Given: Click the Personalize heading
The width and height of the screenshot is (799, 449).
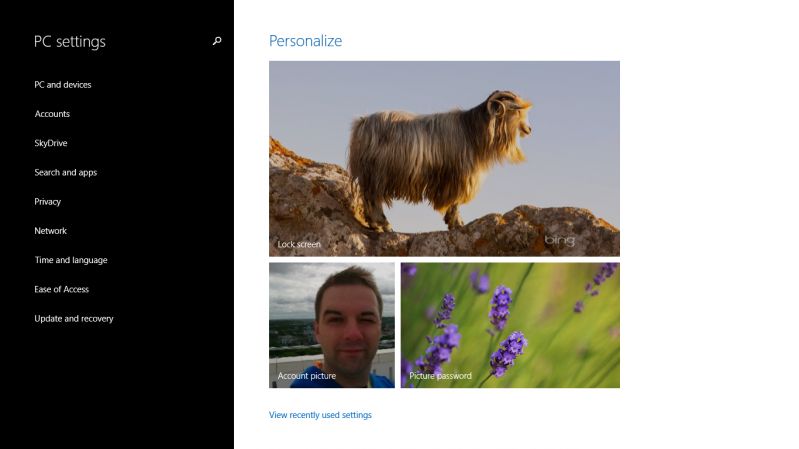Looking at the screenshot, I should [x=305, y=41].
